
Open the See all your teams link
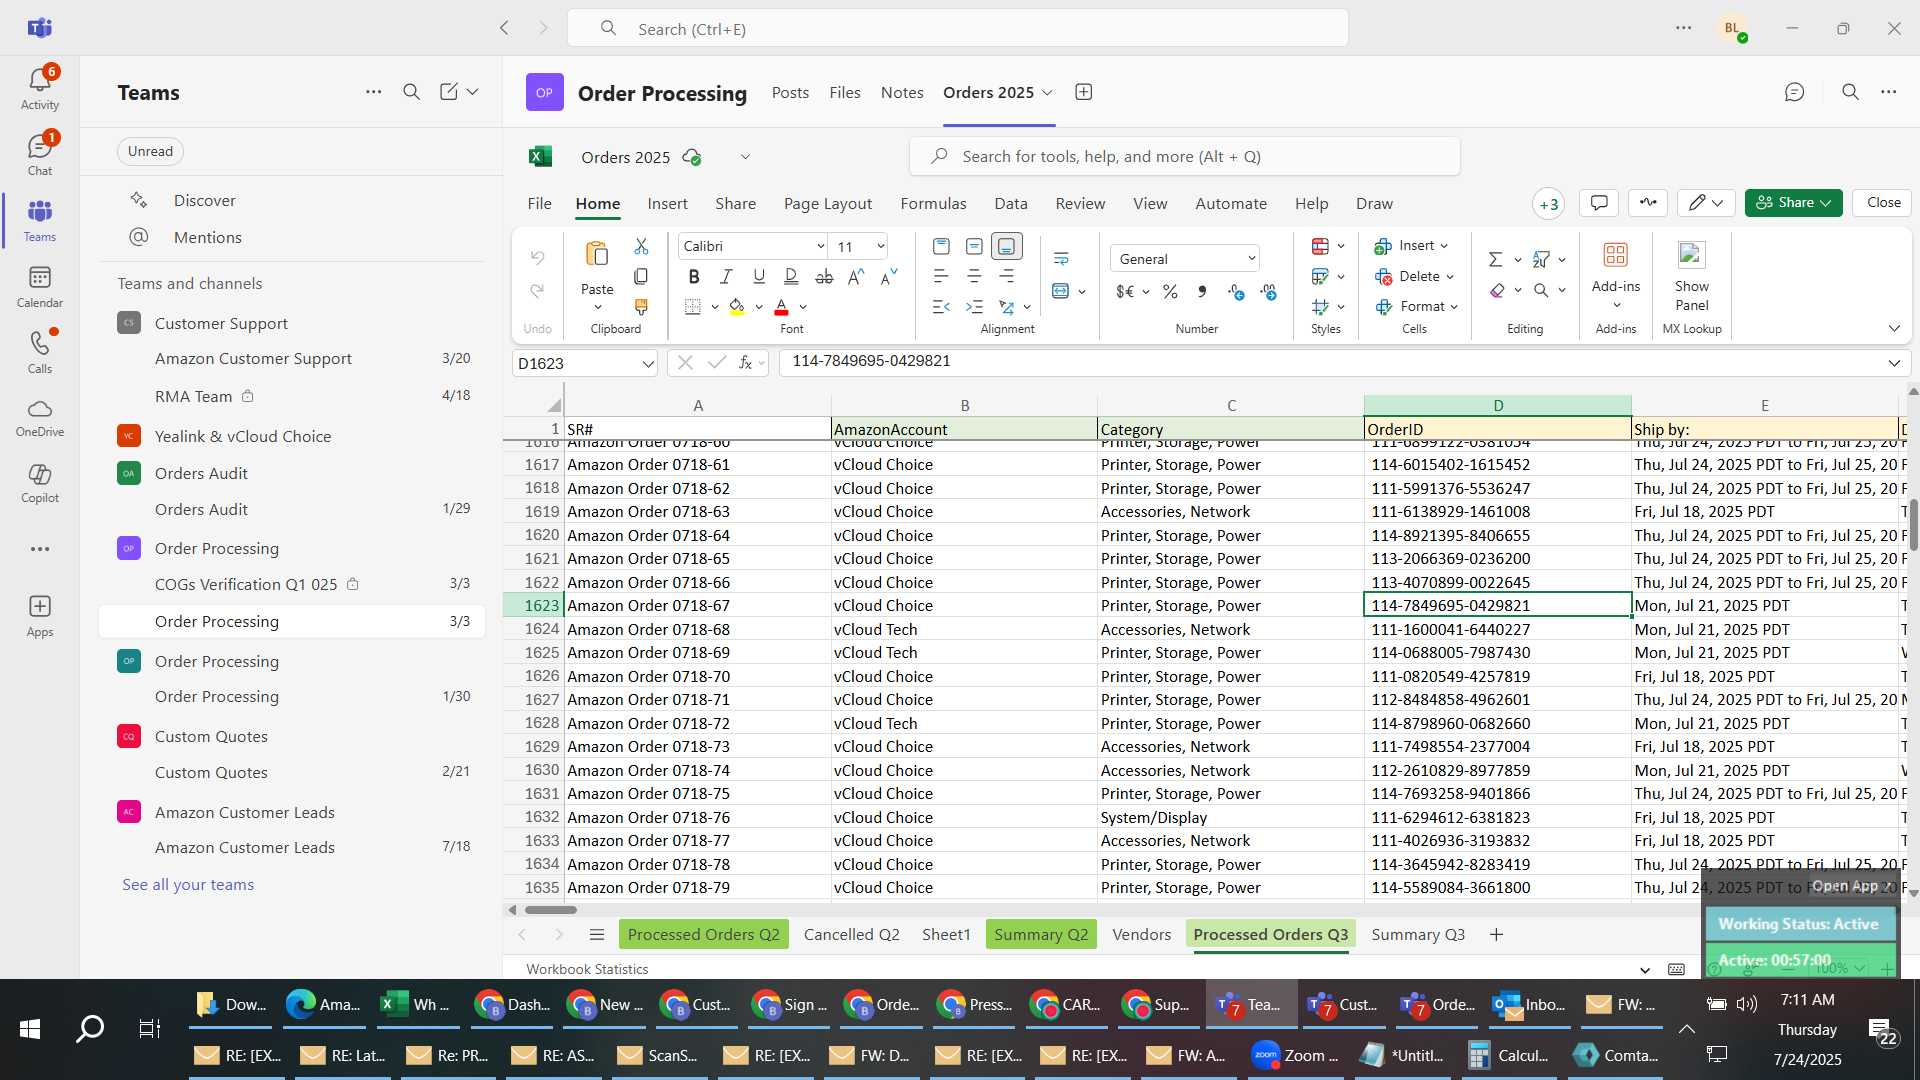tap(188, 885)
